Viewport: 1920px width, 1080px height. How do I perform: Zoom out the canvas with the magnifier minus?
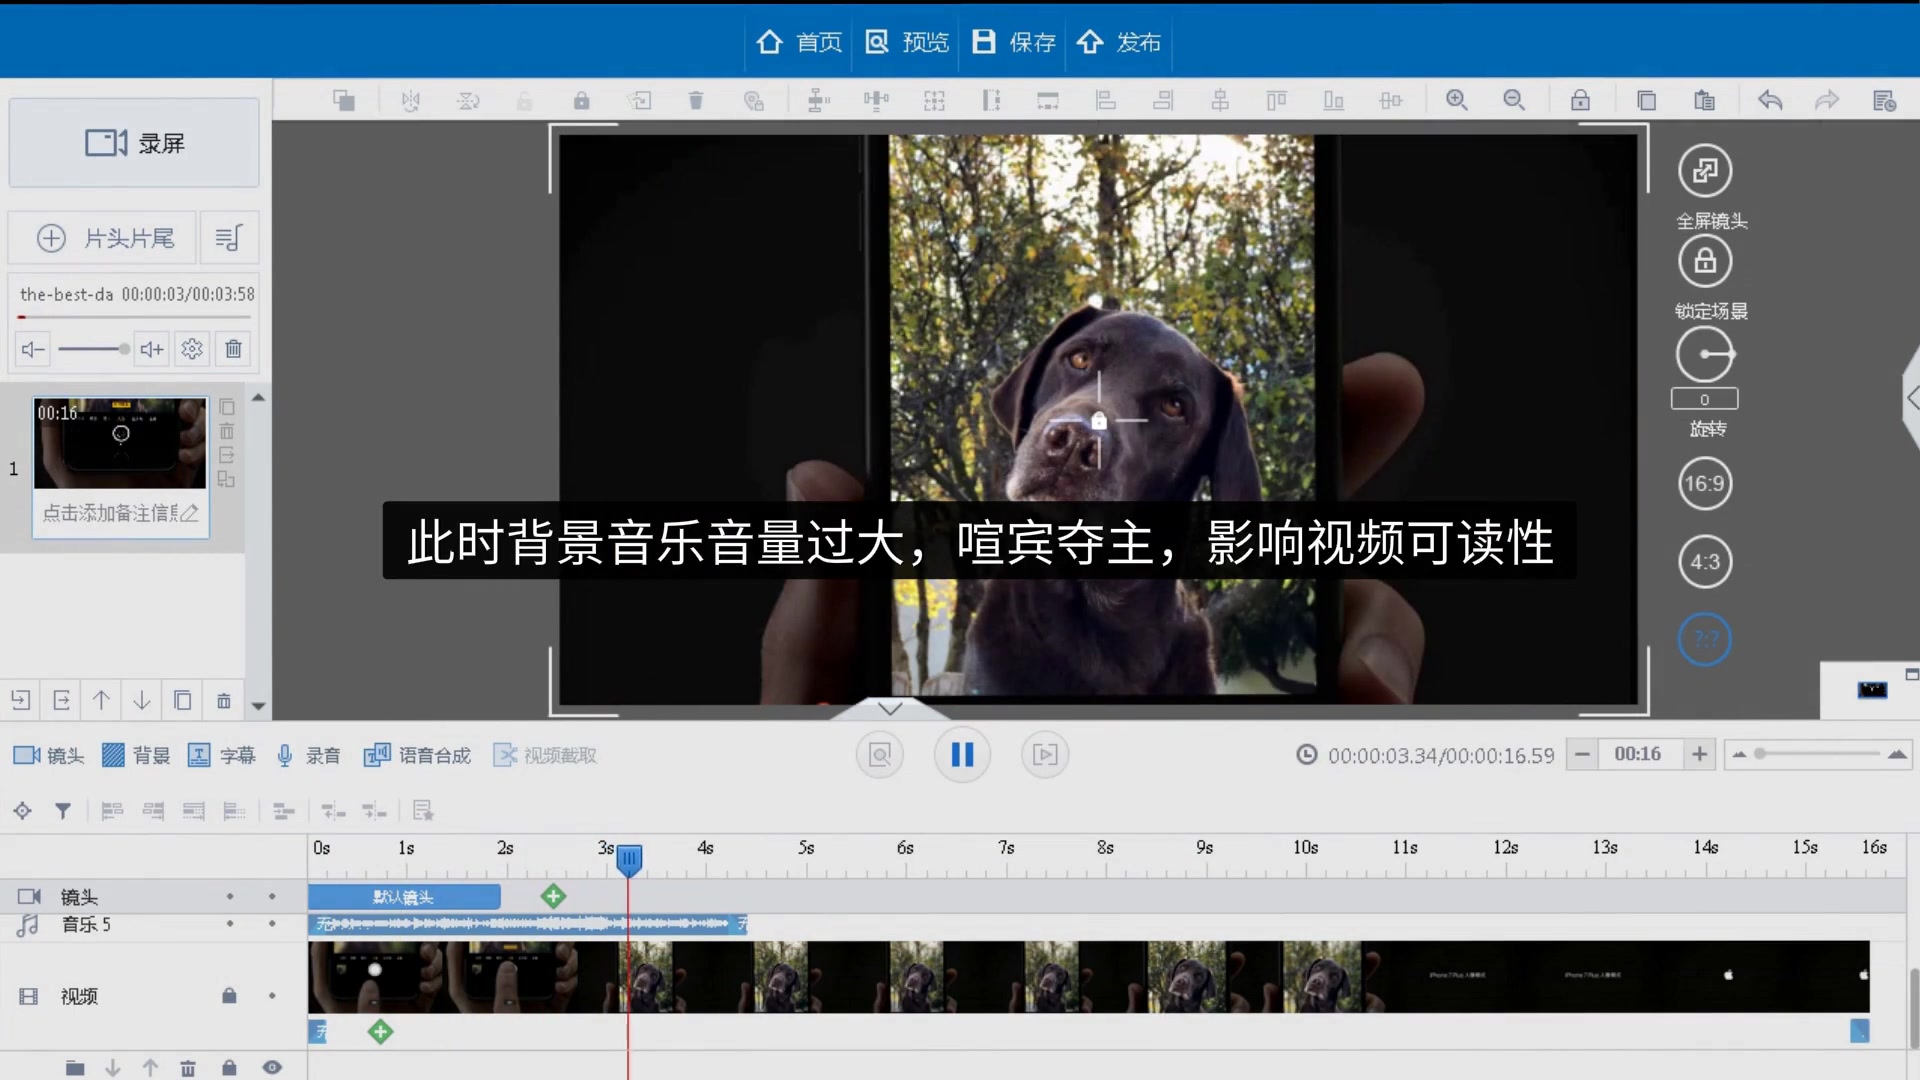[1514, 100]
